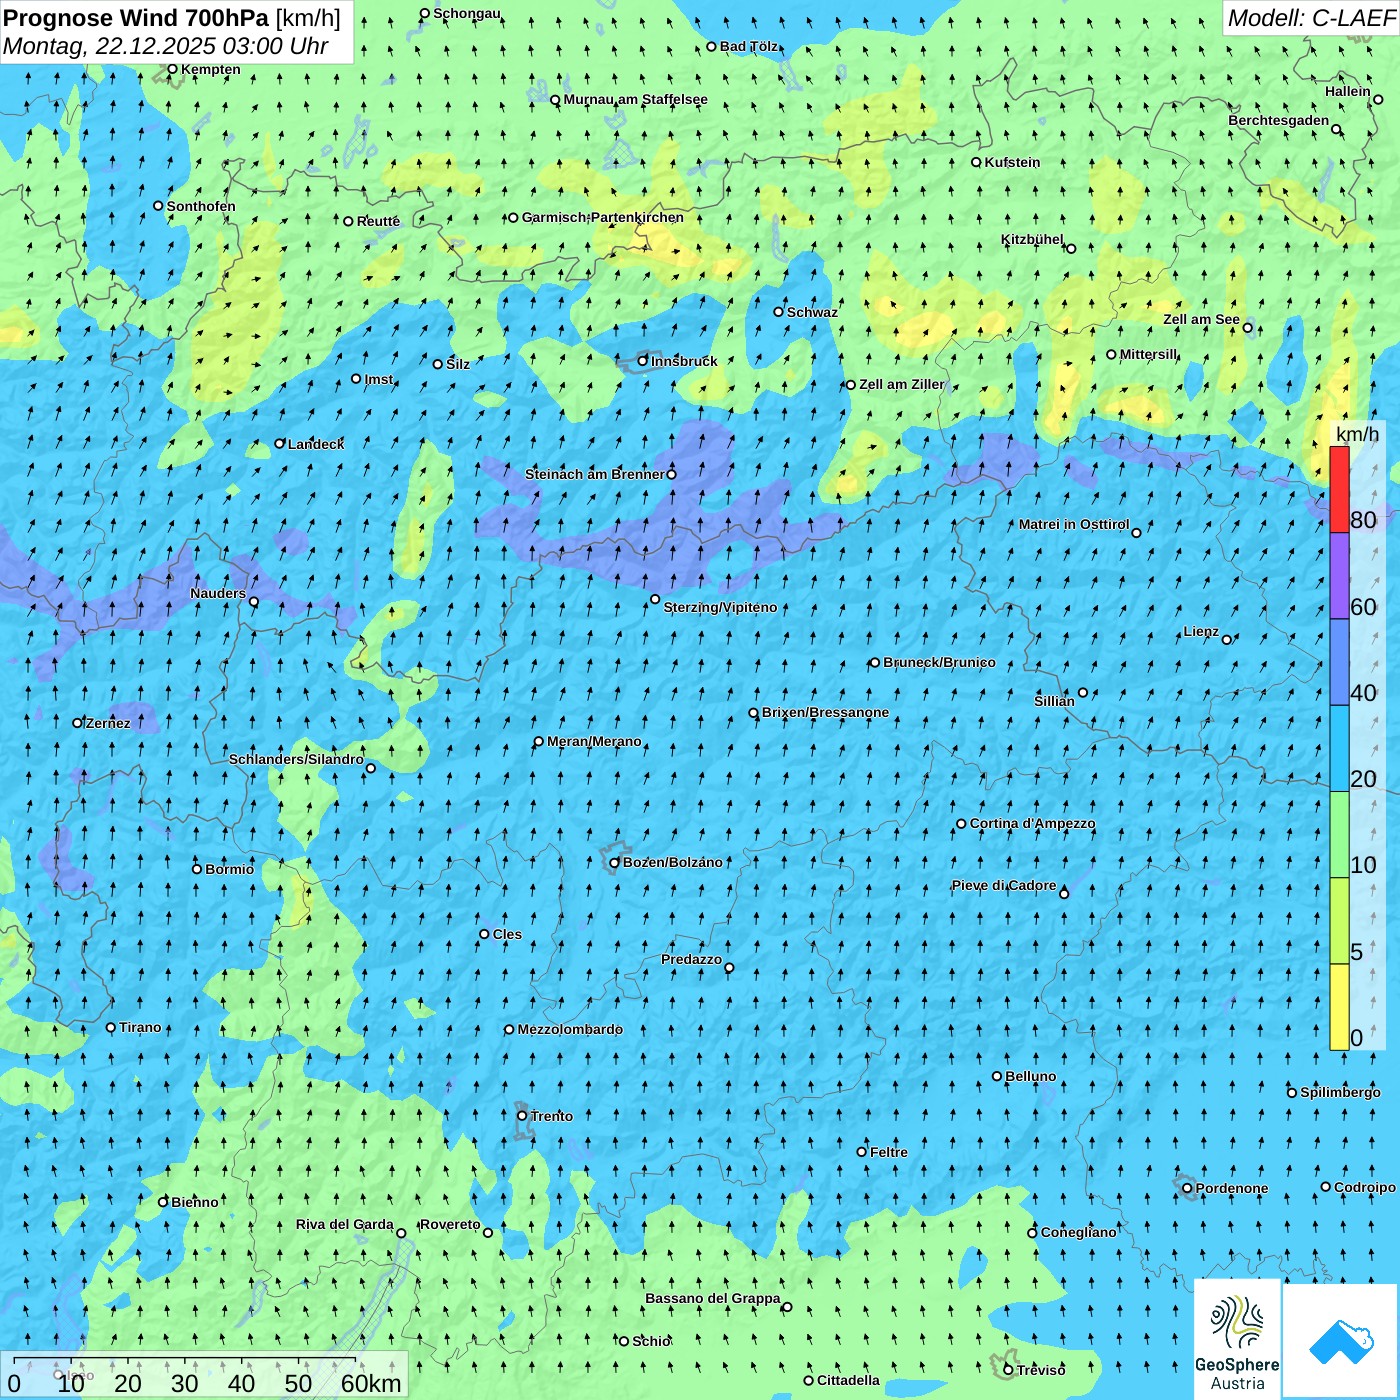Click the Bad Tölz location marker
Screen dimensions: 1400x1400
click(x=711, y=47)
